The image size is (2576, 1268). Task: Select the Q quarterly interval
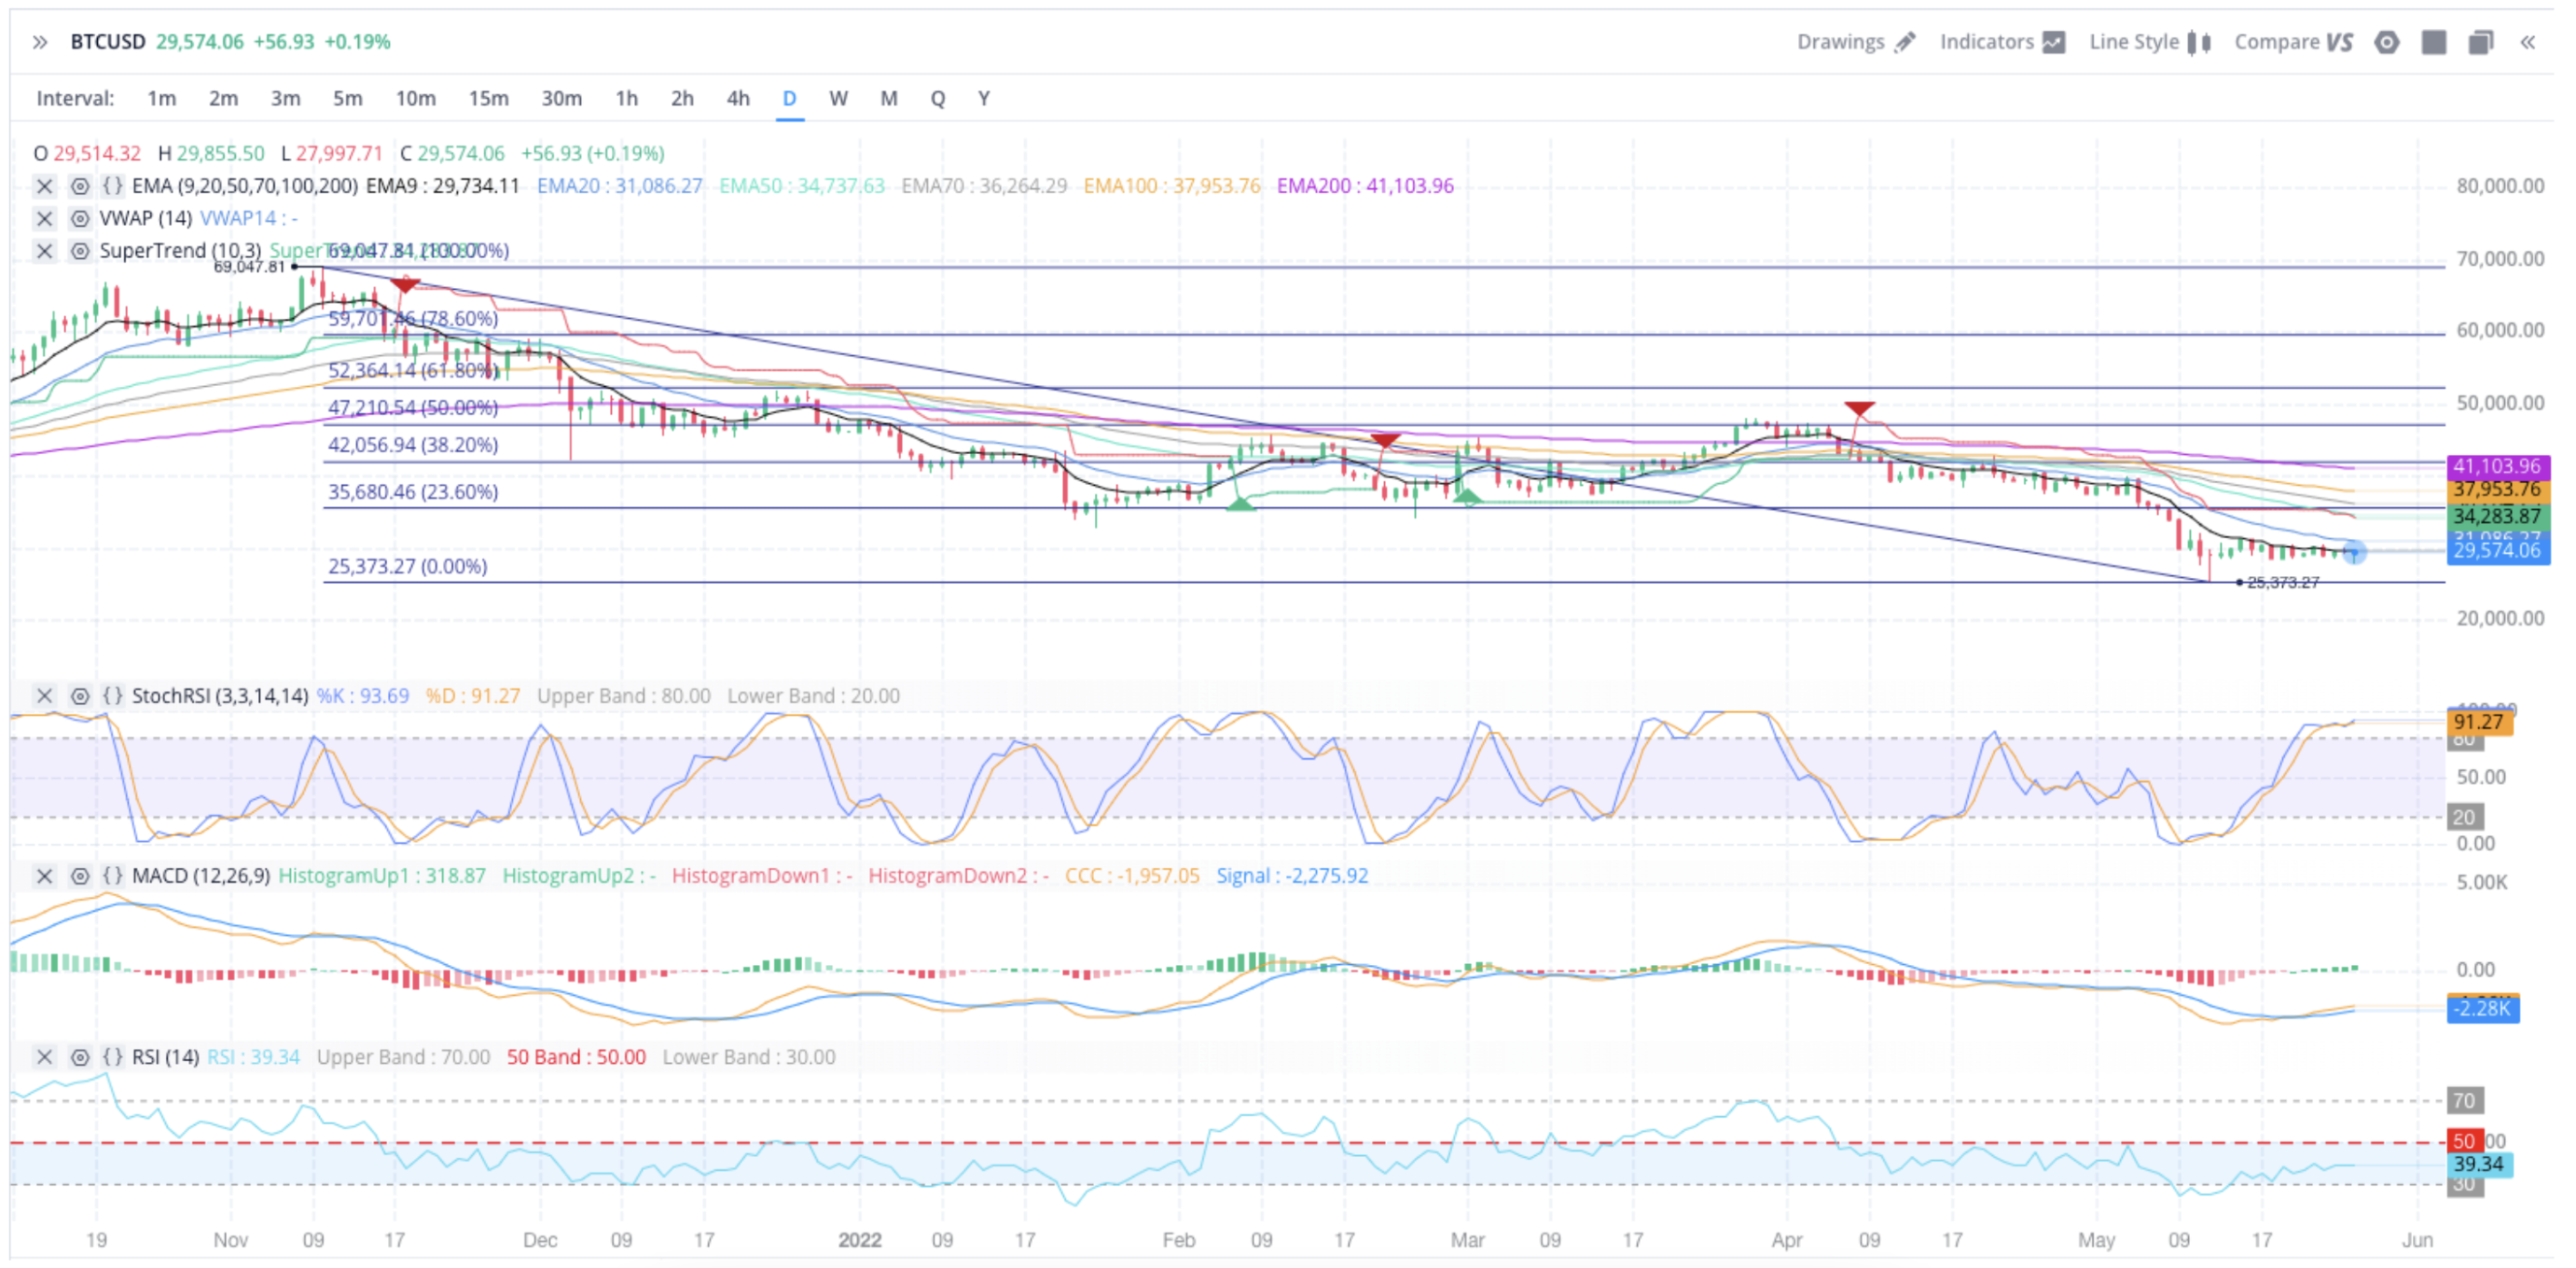click(937, 98)
